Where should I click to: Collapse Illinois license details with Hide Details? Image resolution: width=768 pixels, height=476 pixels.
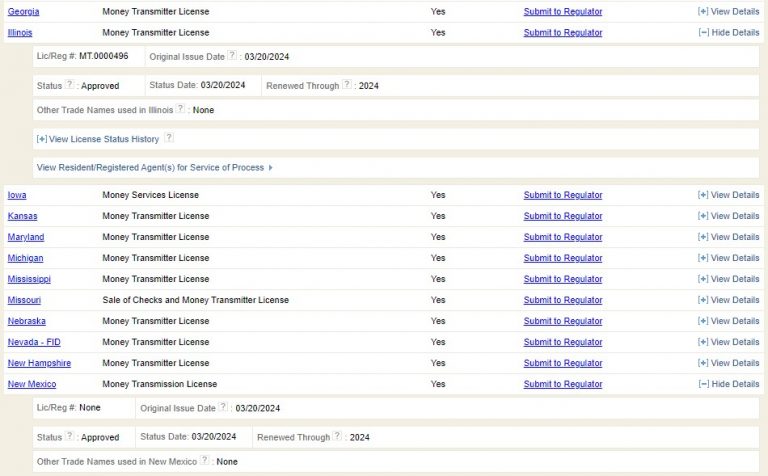pyautogui.click(x=728, y=33)
